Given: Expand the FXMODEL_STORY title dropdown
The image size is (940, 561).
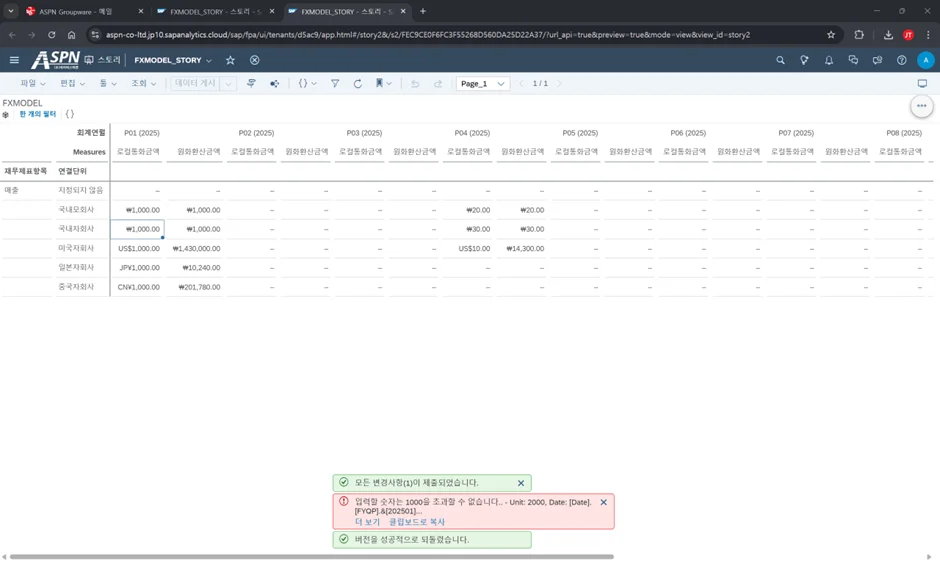Looking at the screenshot, I should (209, 61).
